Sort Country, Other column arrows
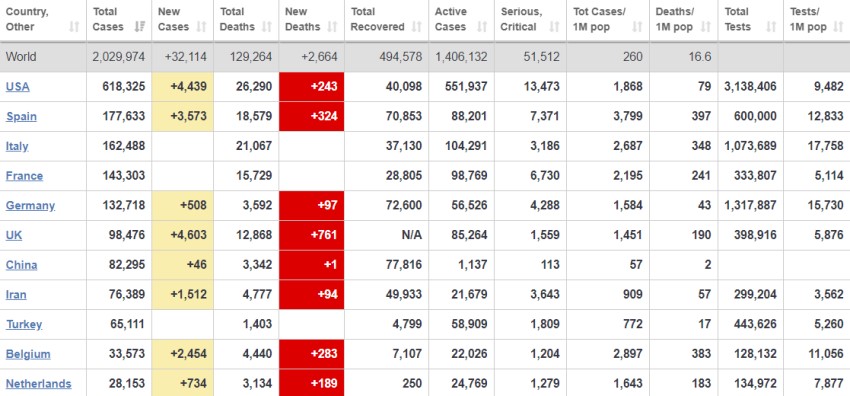 click(x=74, y=27)
